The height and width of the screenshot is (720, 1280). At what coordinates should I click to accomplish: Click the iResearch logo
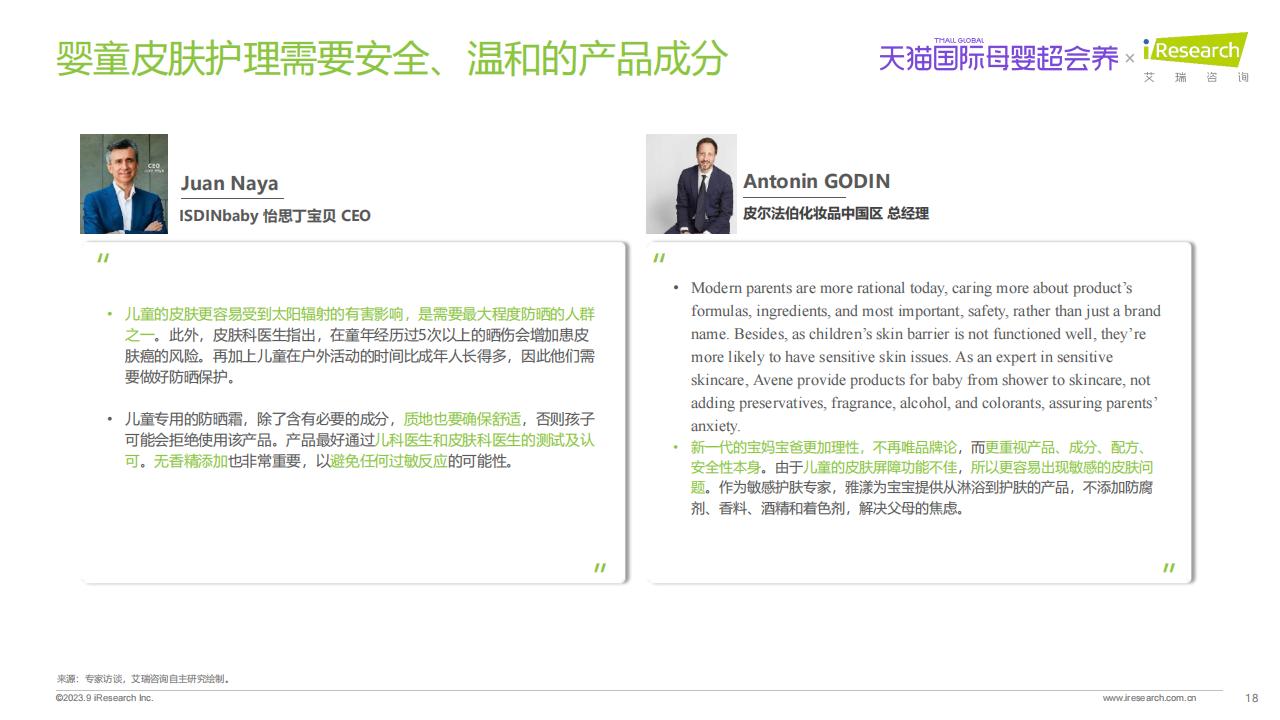coord(1195,50)
